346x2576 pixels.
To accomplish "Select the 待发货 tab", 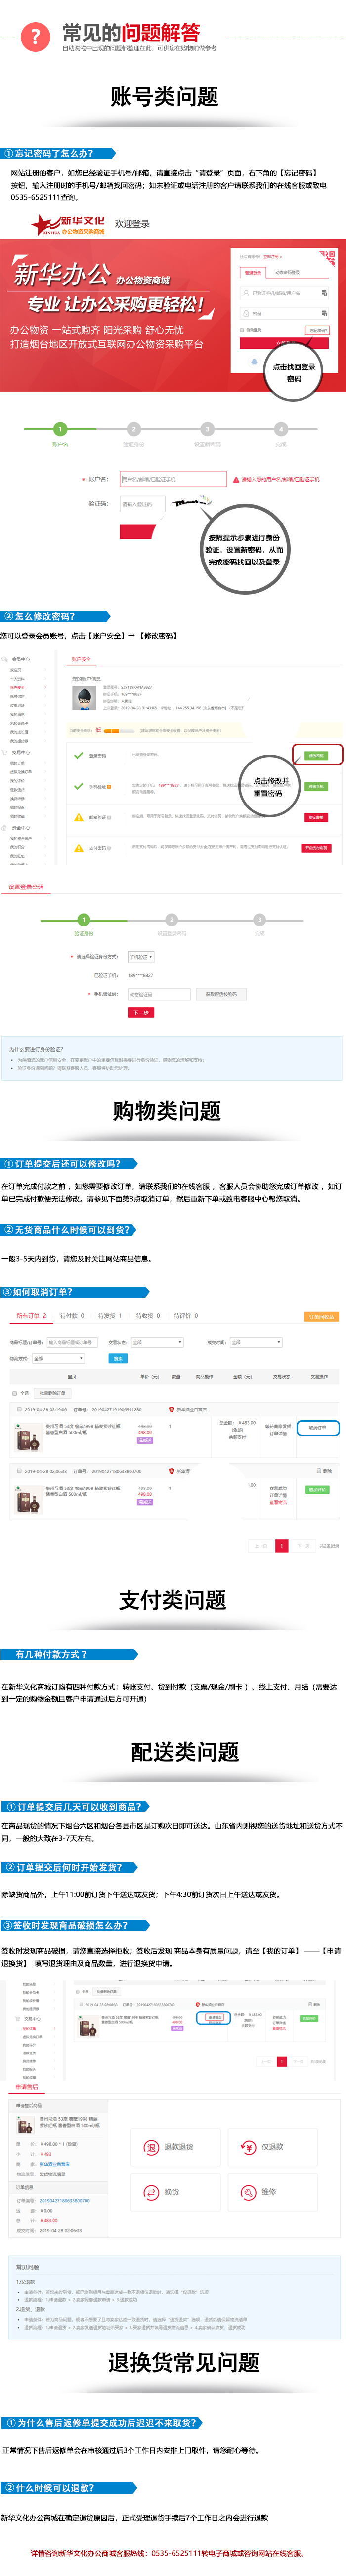I will (x=110, y=1315).
